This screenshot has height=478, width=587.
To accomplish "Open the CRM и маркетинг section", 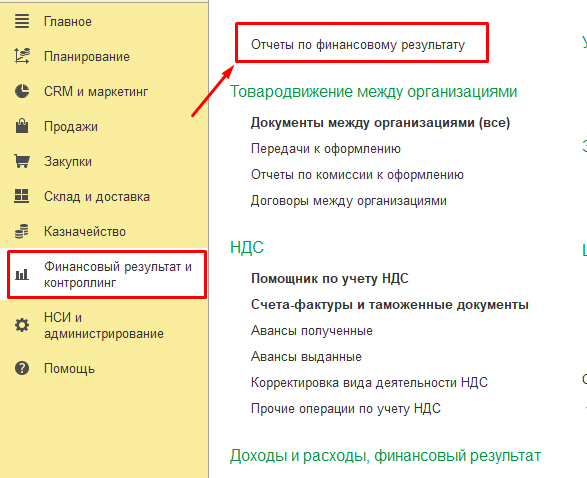I will (96, 91).
